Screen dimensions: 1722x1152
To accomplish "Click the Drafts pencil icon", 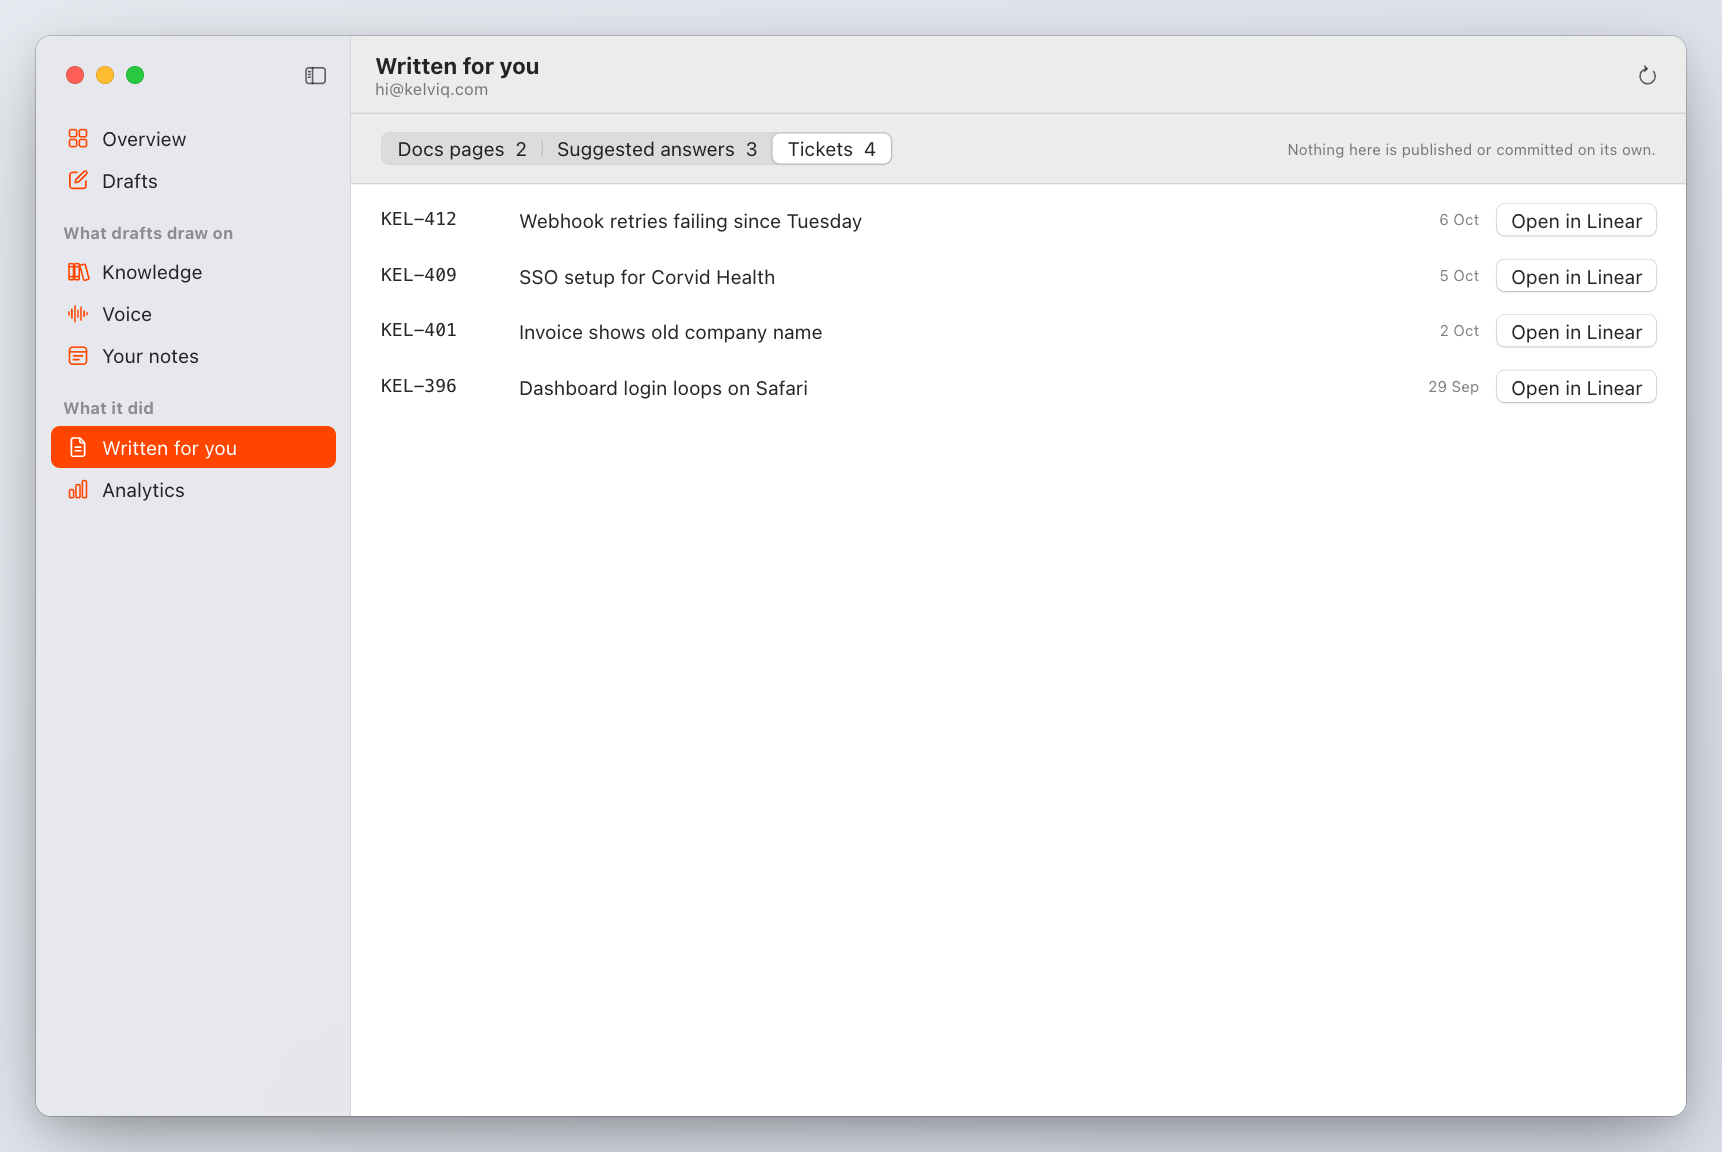I will pyautogui.click(x=78, y=180).
